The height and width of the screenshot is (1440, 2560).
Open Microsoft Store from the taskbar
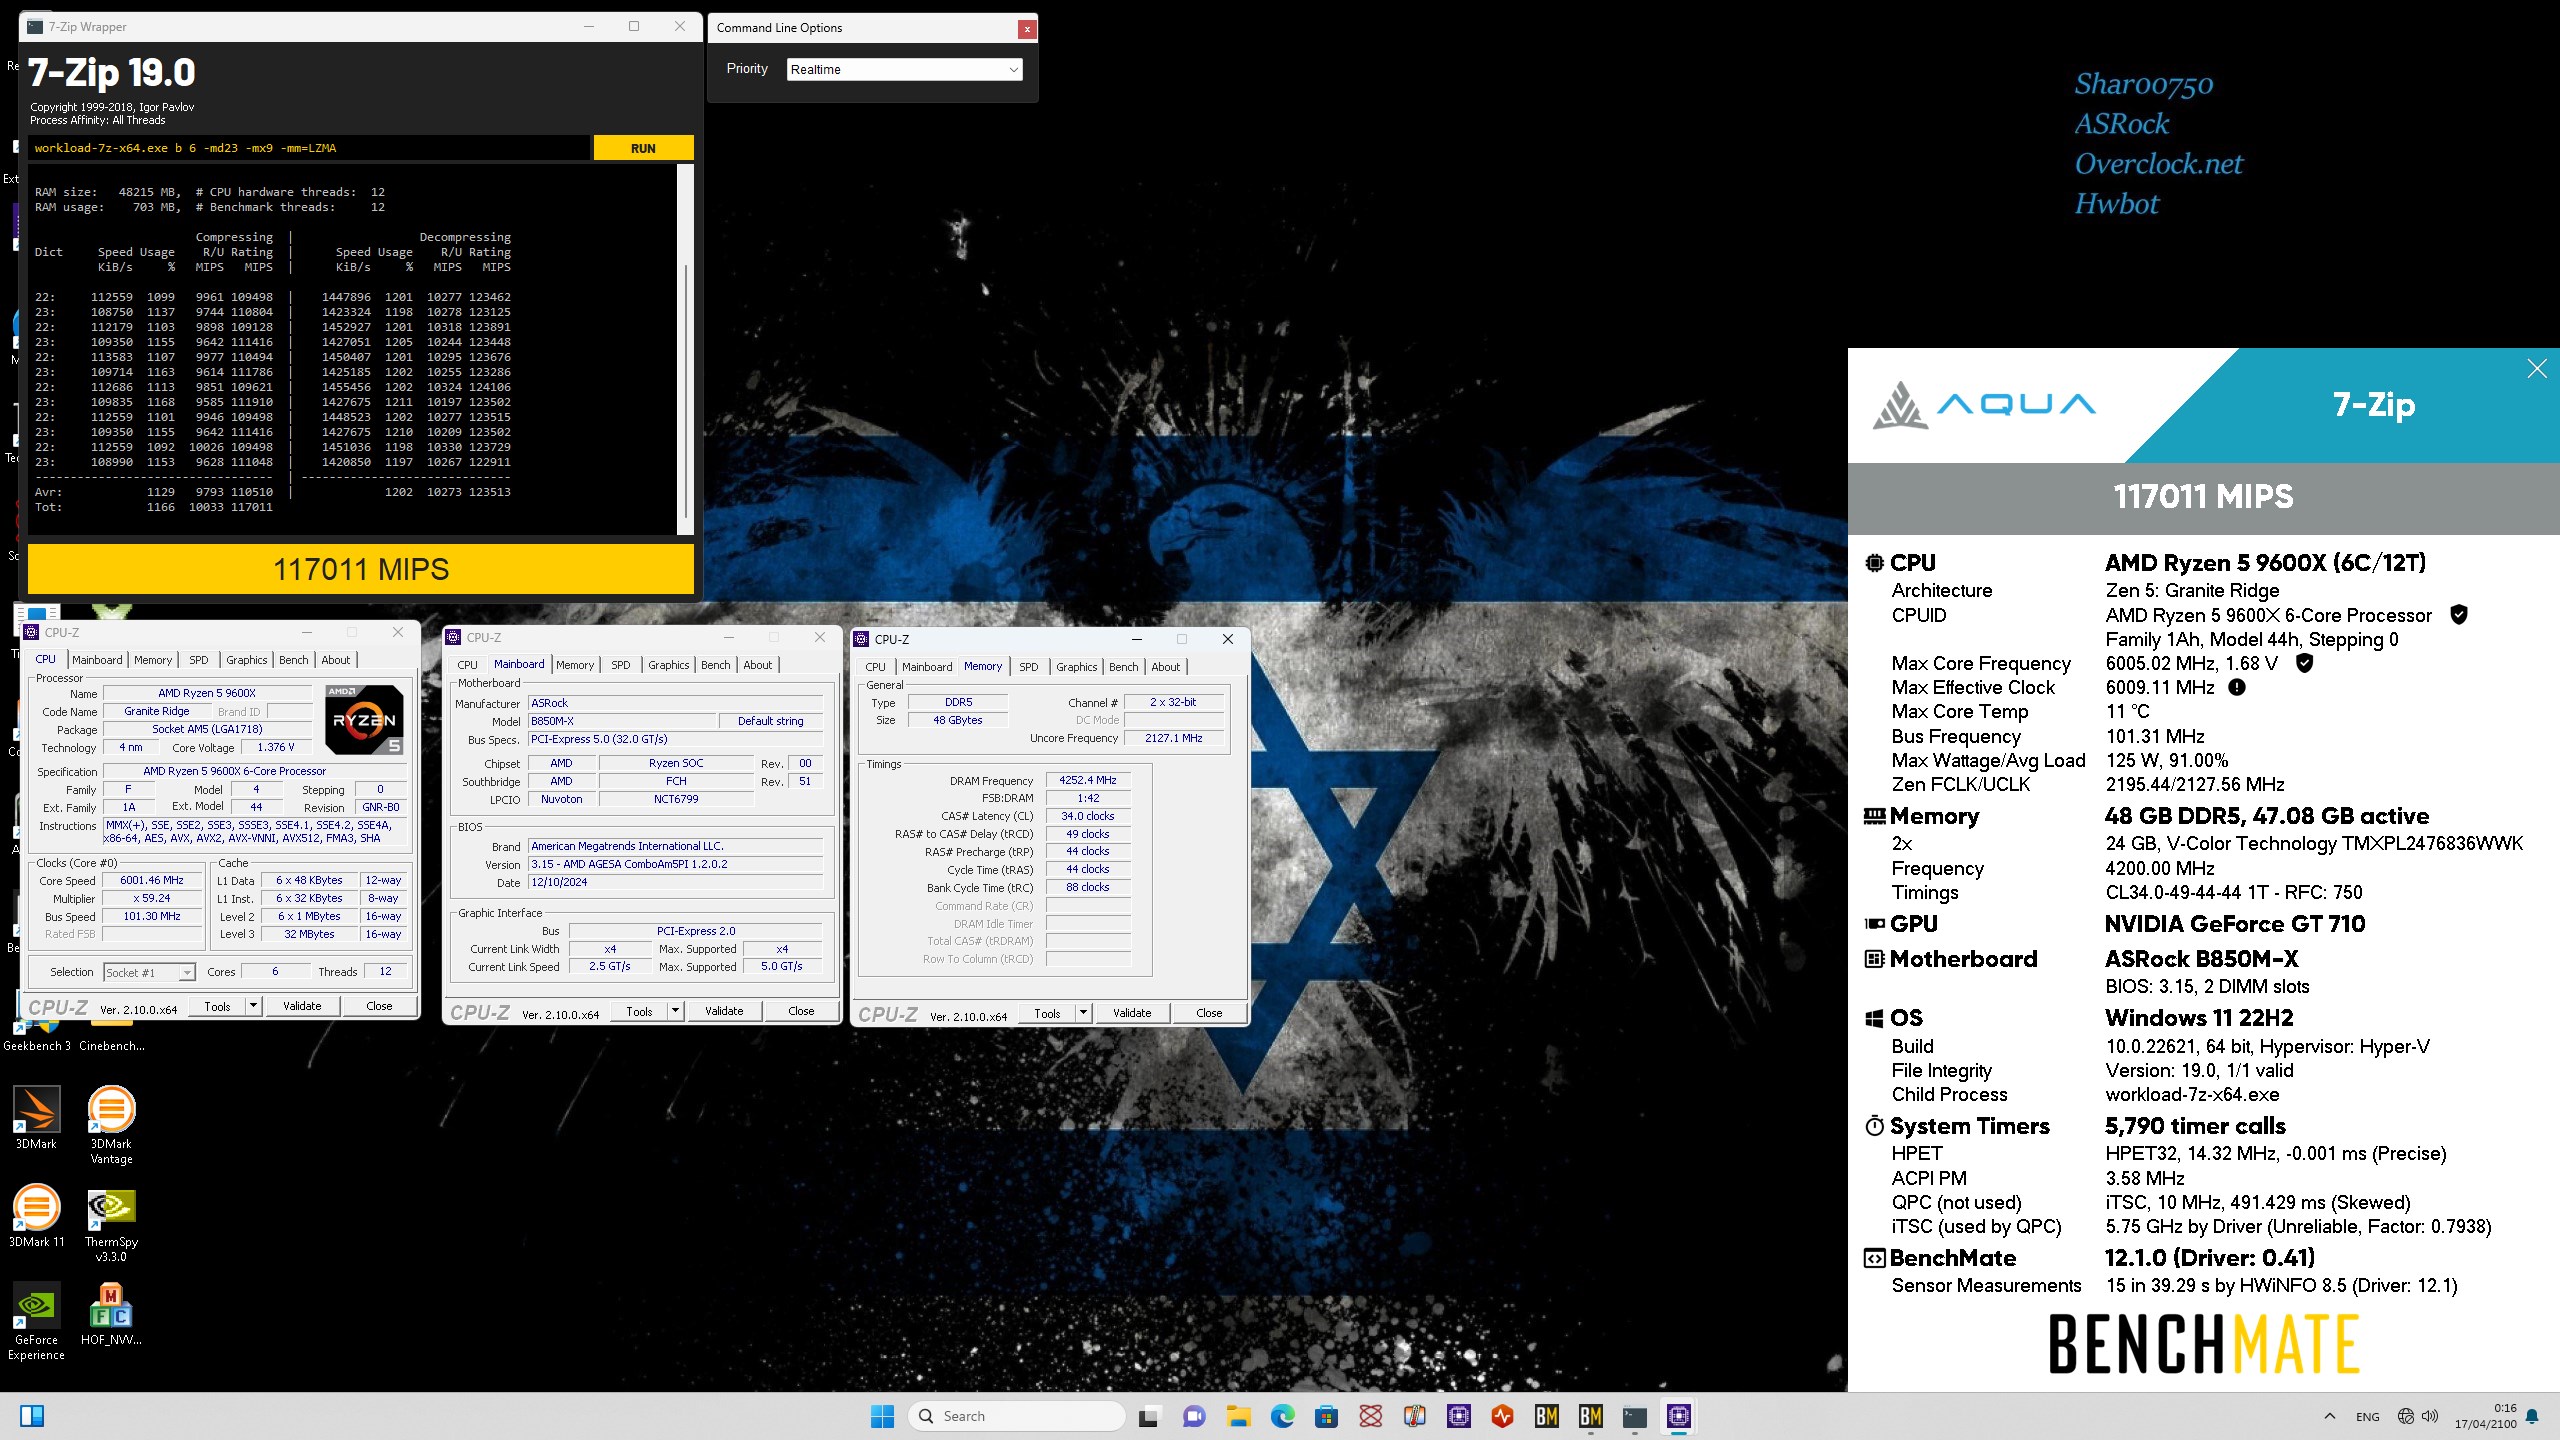[x=1326, y=1416]
